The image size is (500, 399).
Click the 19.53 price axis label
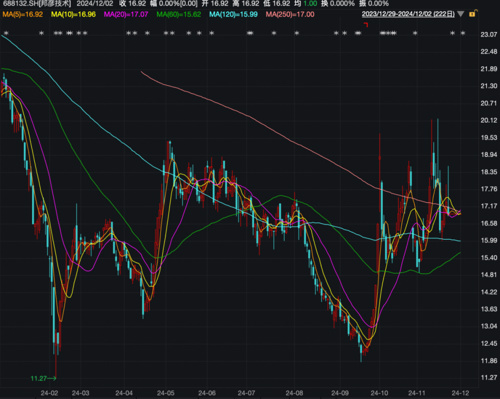tap(489, 137)
